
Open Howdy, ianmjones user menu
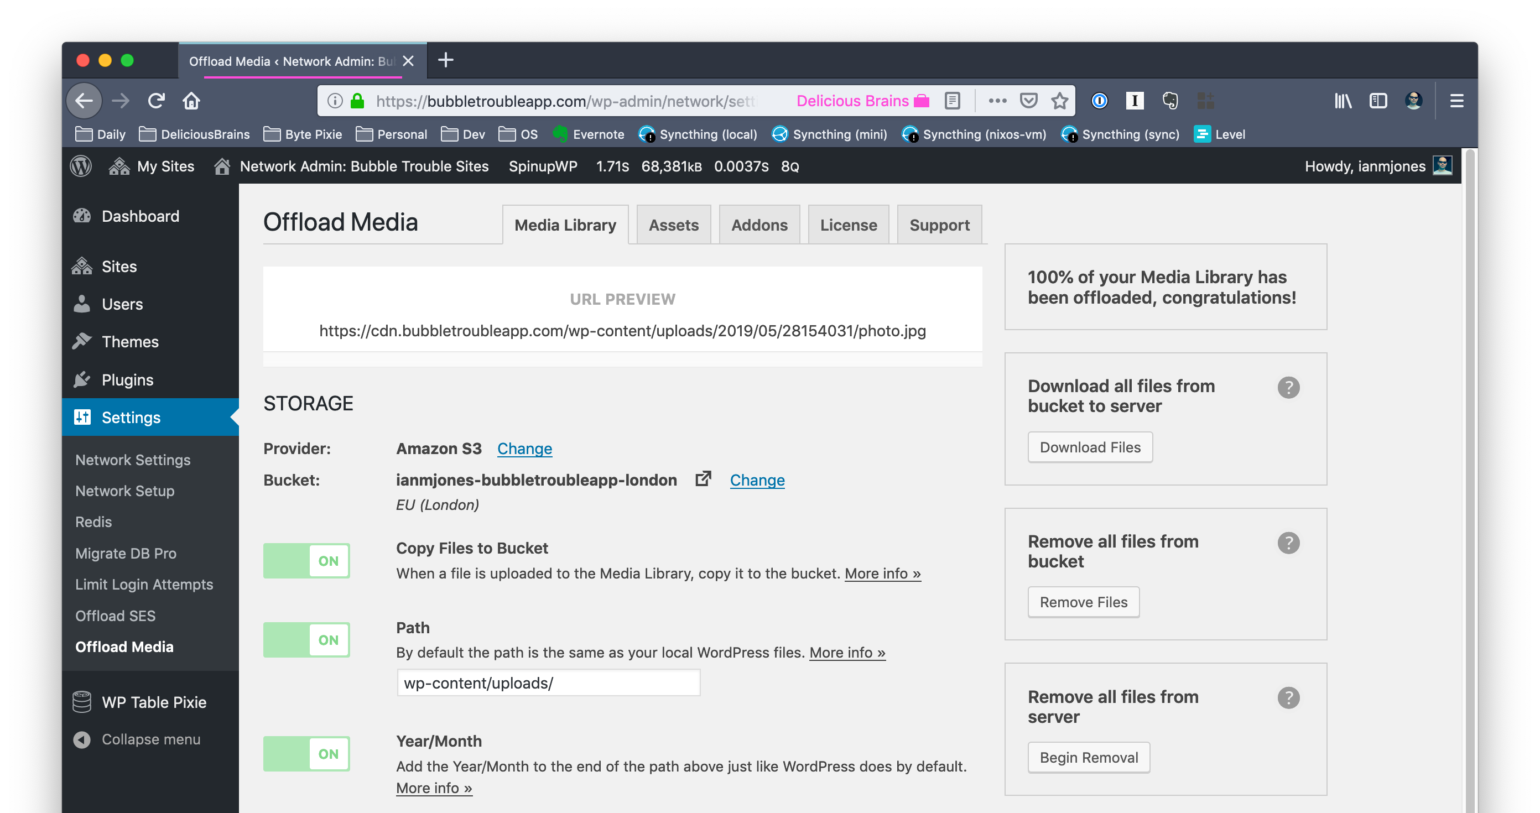[1378, 166]
